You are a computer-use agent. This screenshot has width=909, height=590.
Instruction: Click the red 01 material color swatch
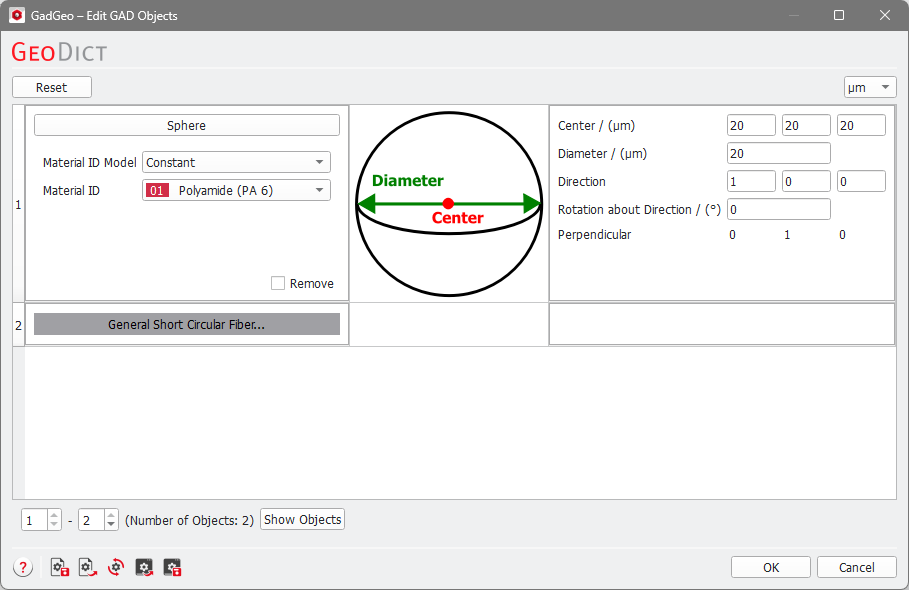tap(157, 190)
